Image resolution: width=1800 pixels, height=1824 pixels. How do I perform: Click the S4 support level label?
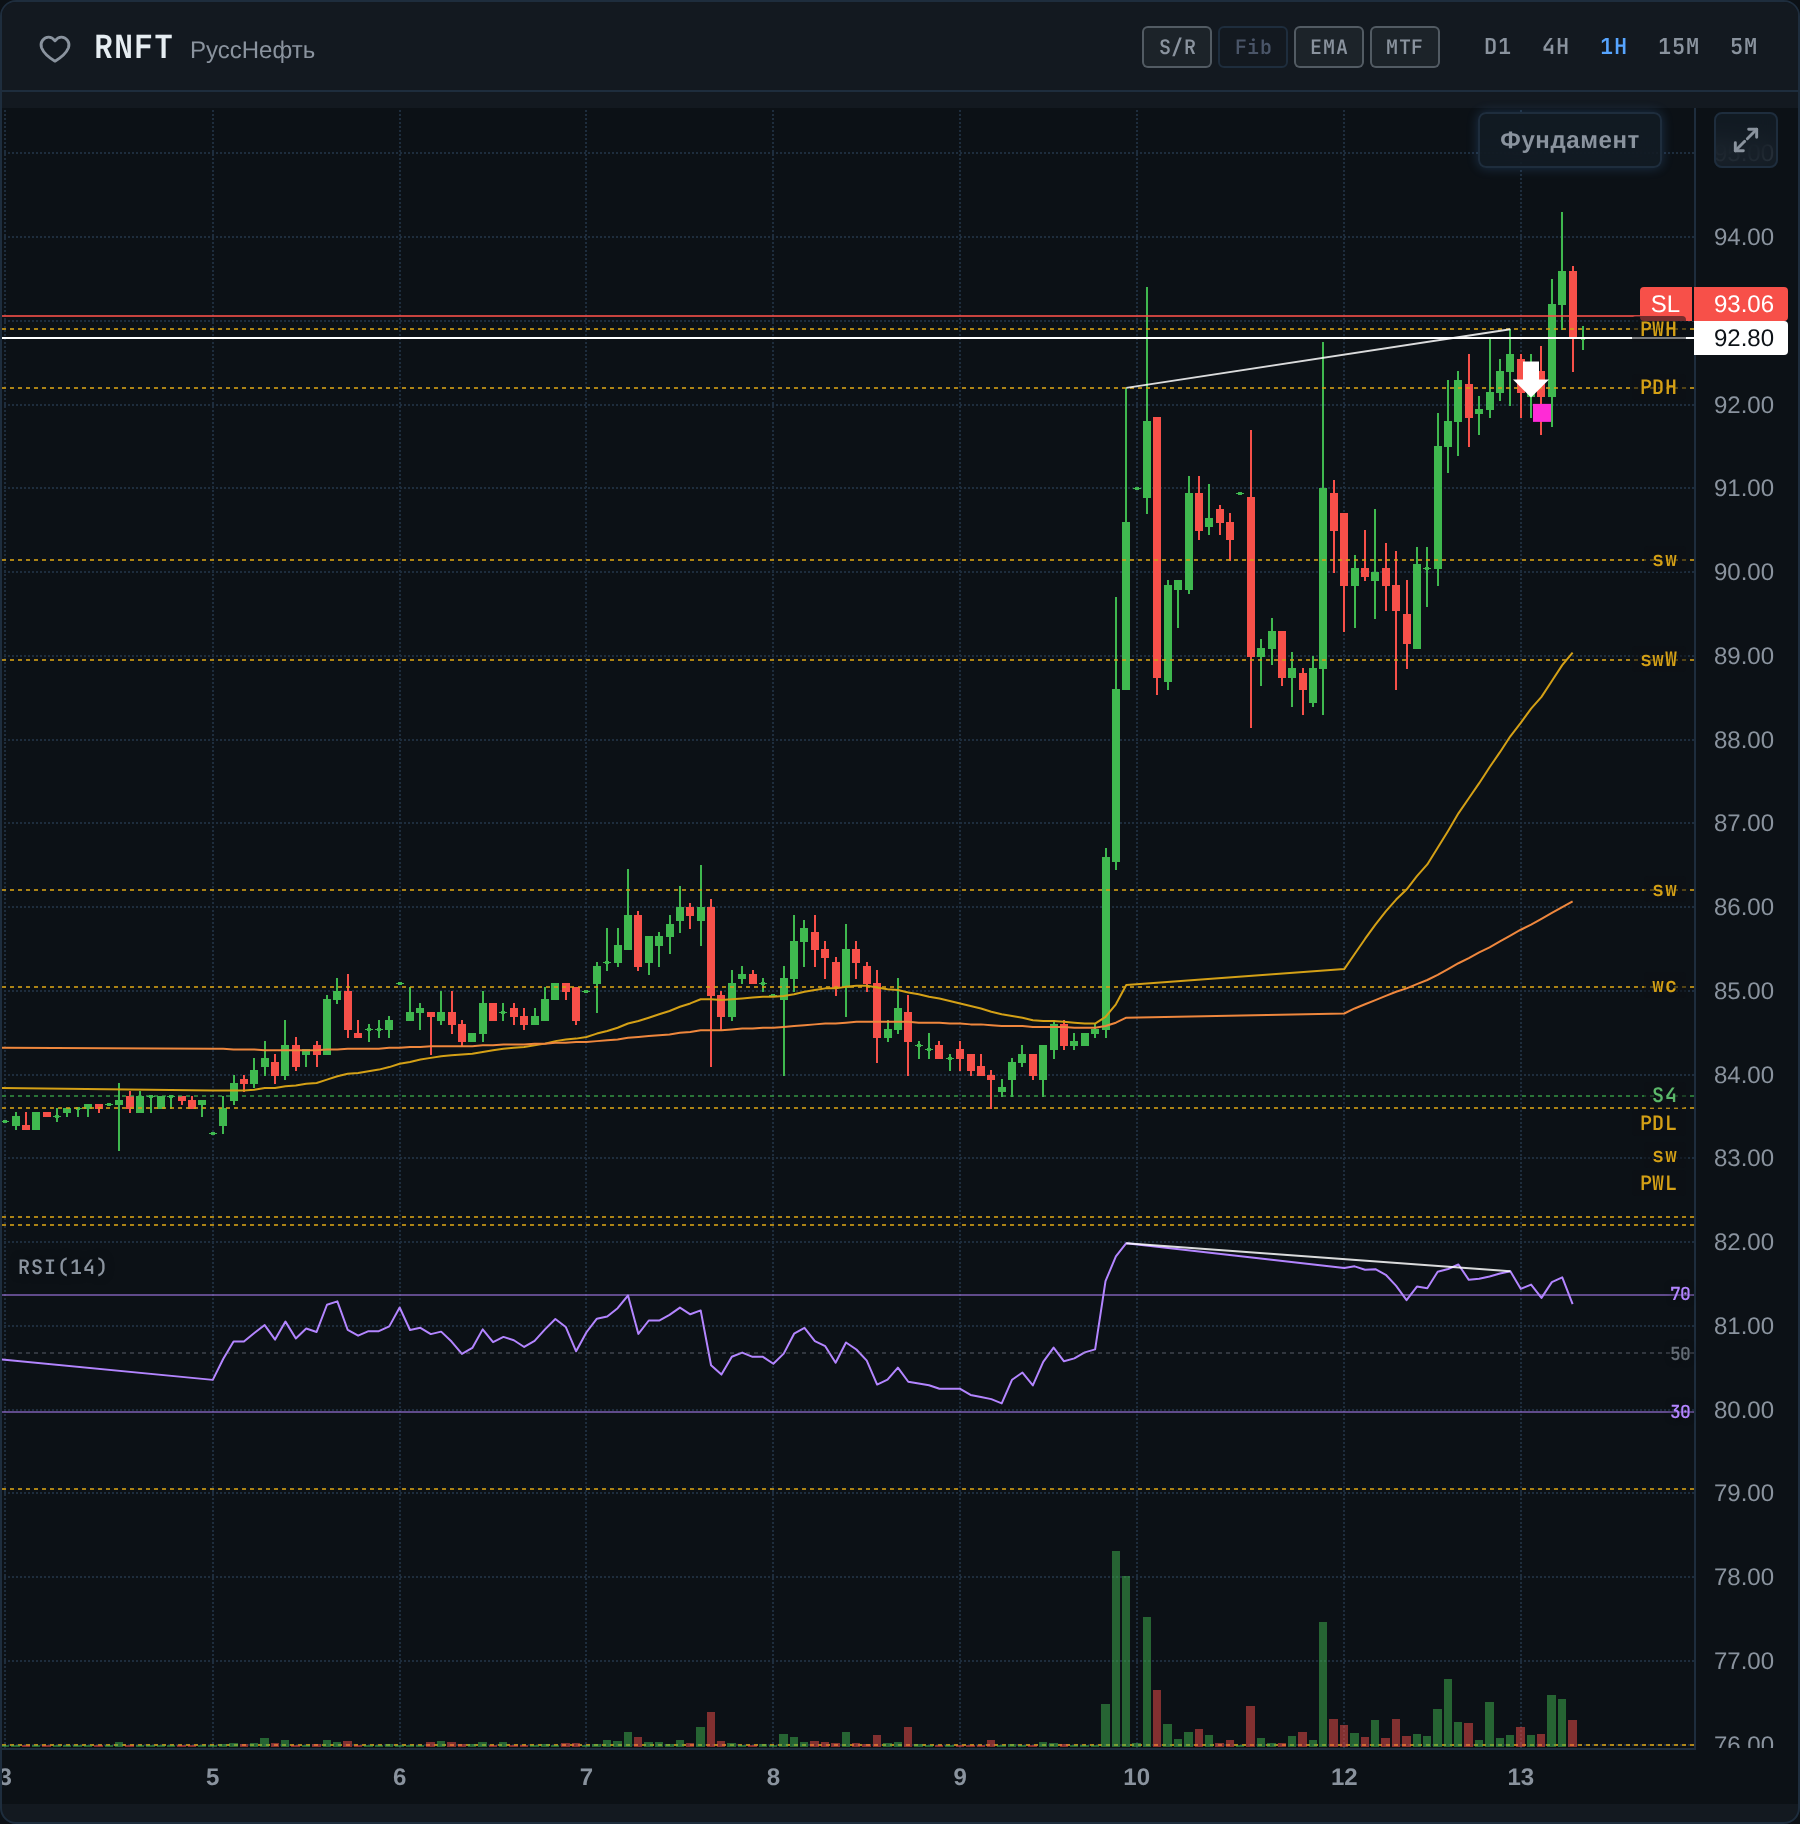coord(1664,1095)
